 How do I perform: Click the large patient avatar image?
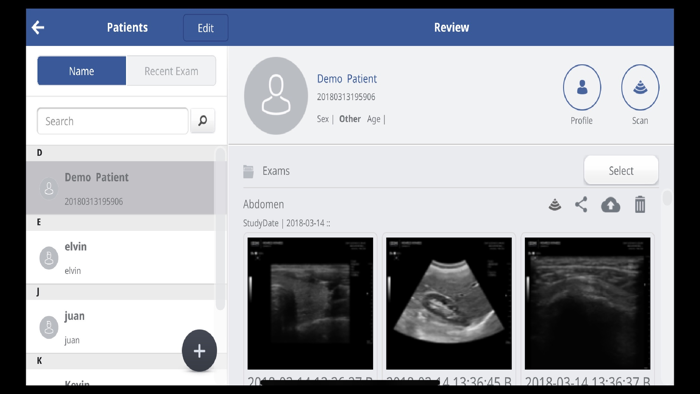click(x=276, y=95)
